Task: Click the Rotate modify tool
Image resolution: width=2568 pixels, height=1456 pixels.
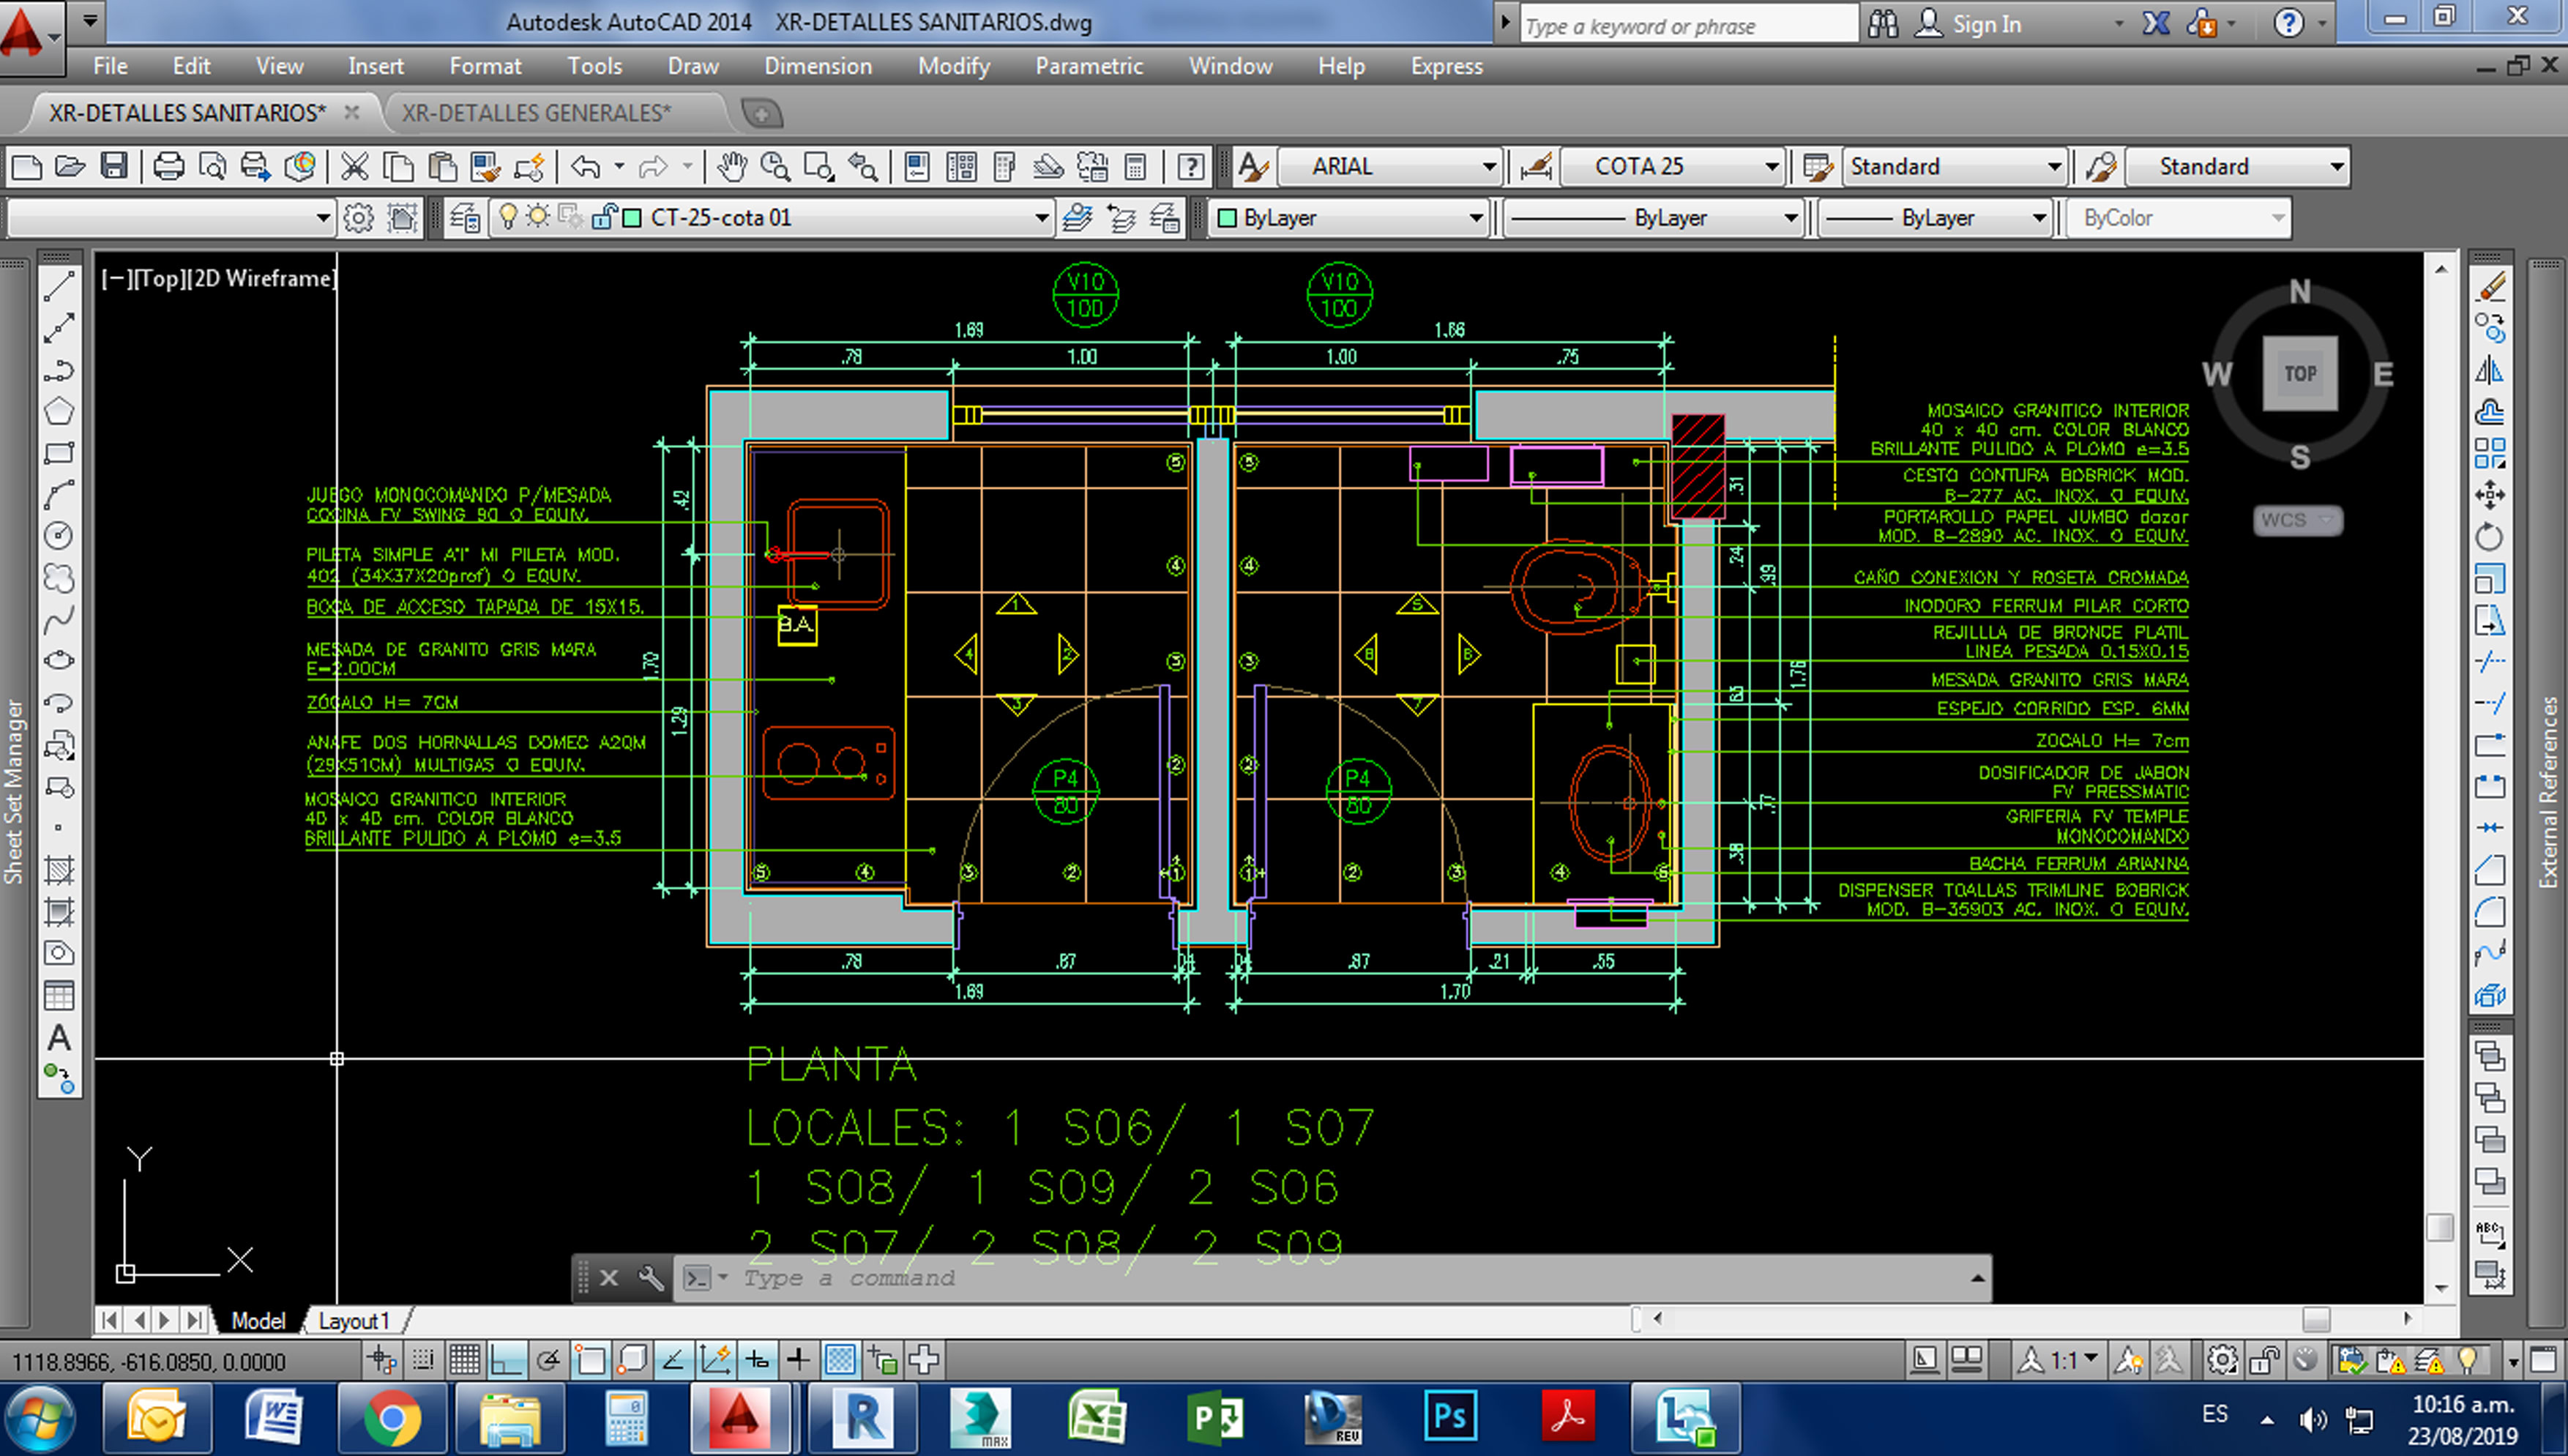Action: tap(2489, 537)
